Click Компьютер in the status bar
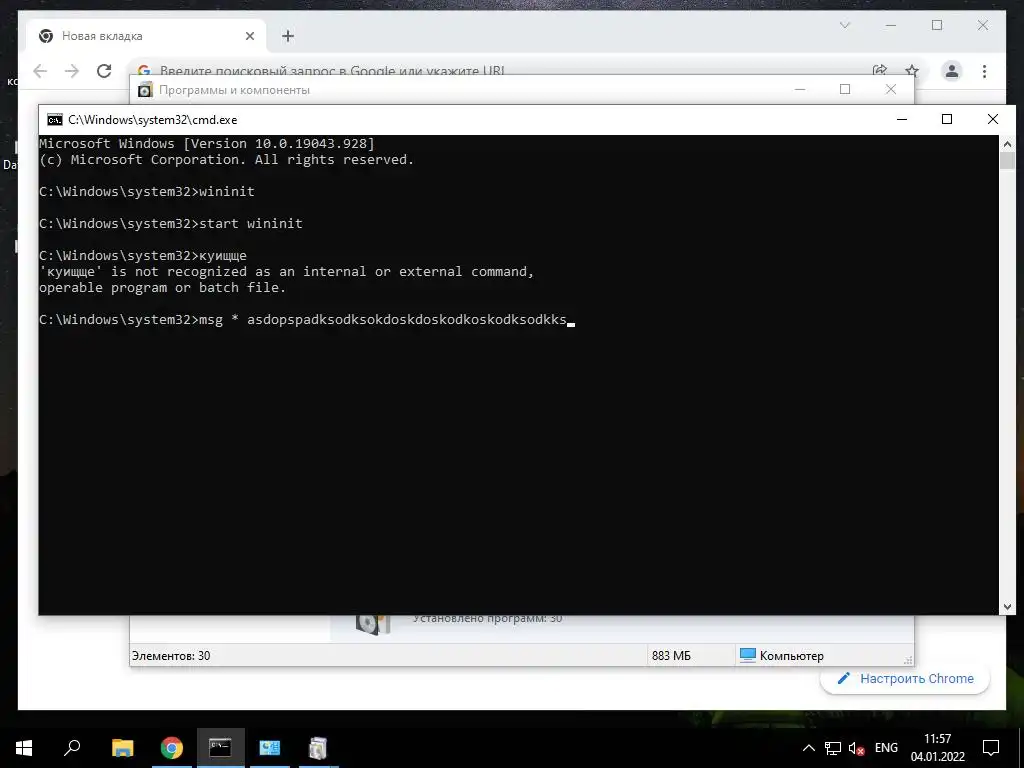 [782, 655]
